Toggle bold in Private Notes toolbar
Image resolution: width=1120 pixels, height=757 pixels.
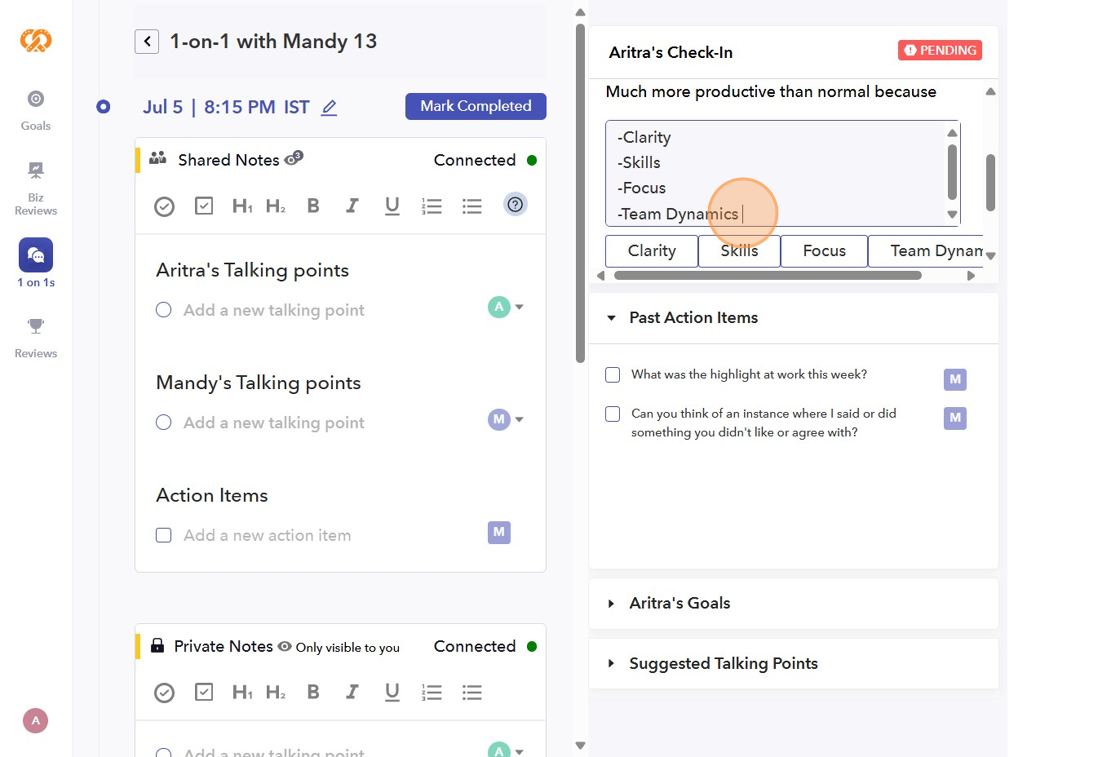(x=313, y=691)
